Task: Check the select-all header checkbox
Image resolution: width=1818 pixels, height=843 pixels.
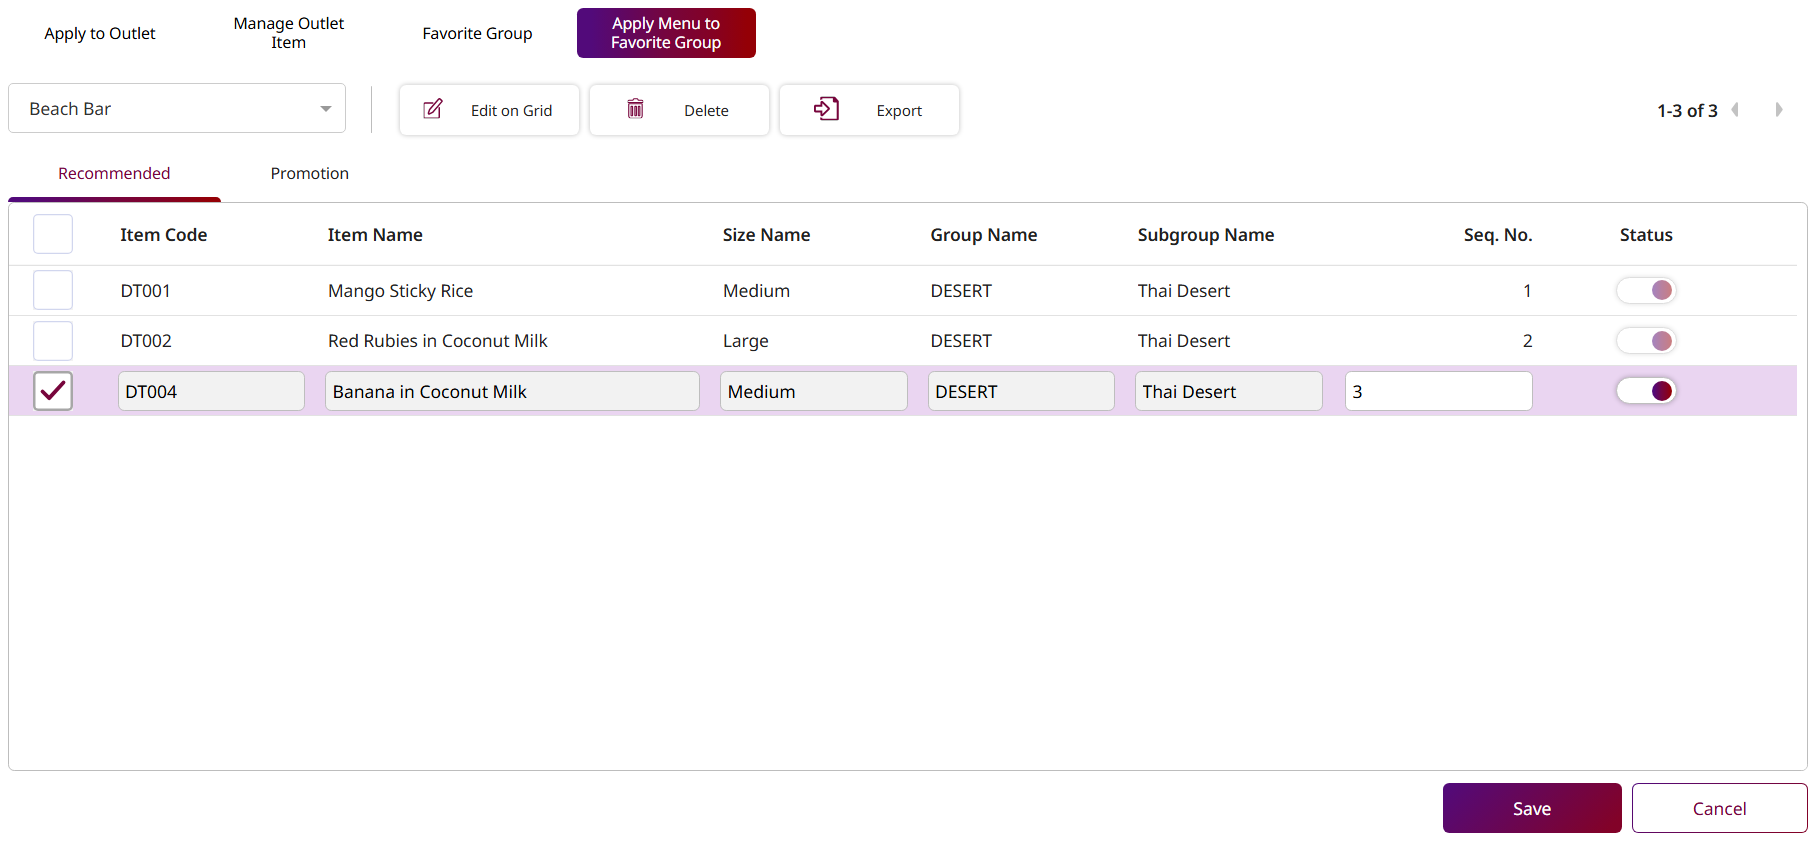Action: [53, 234]
